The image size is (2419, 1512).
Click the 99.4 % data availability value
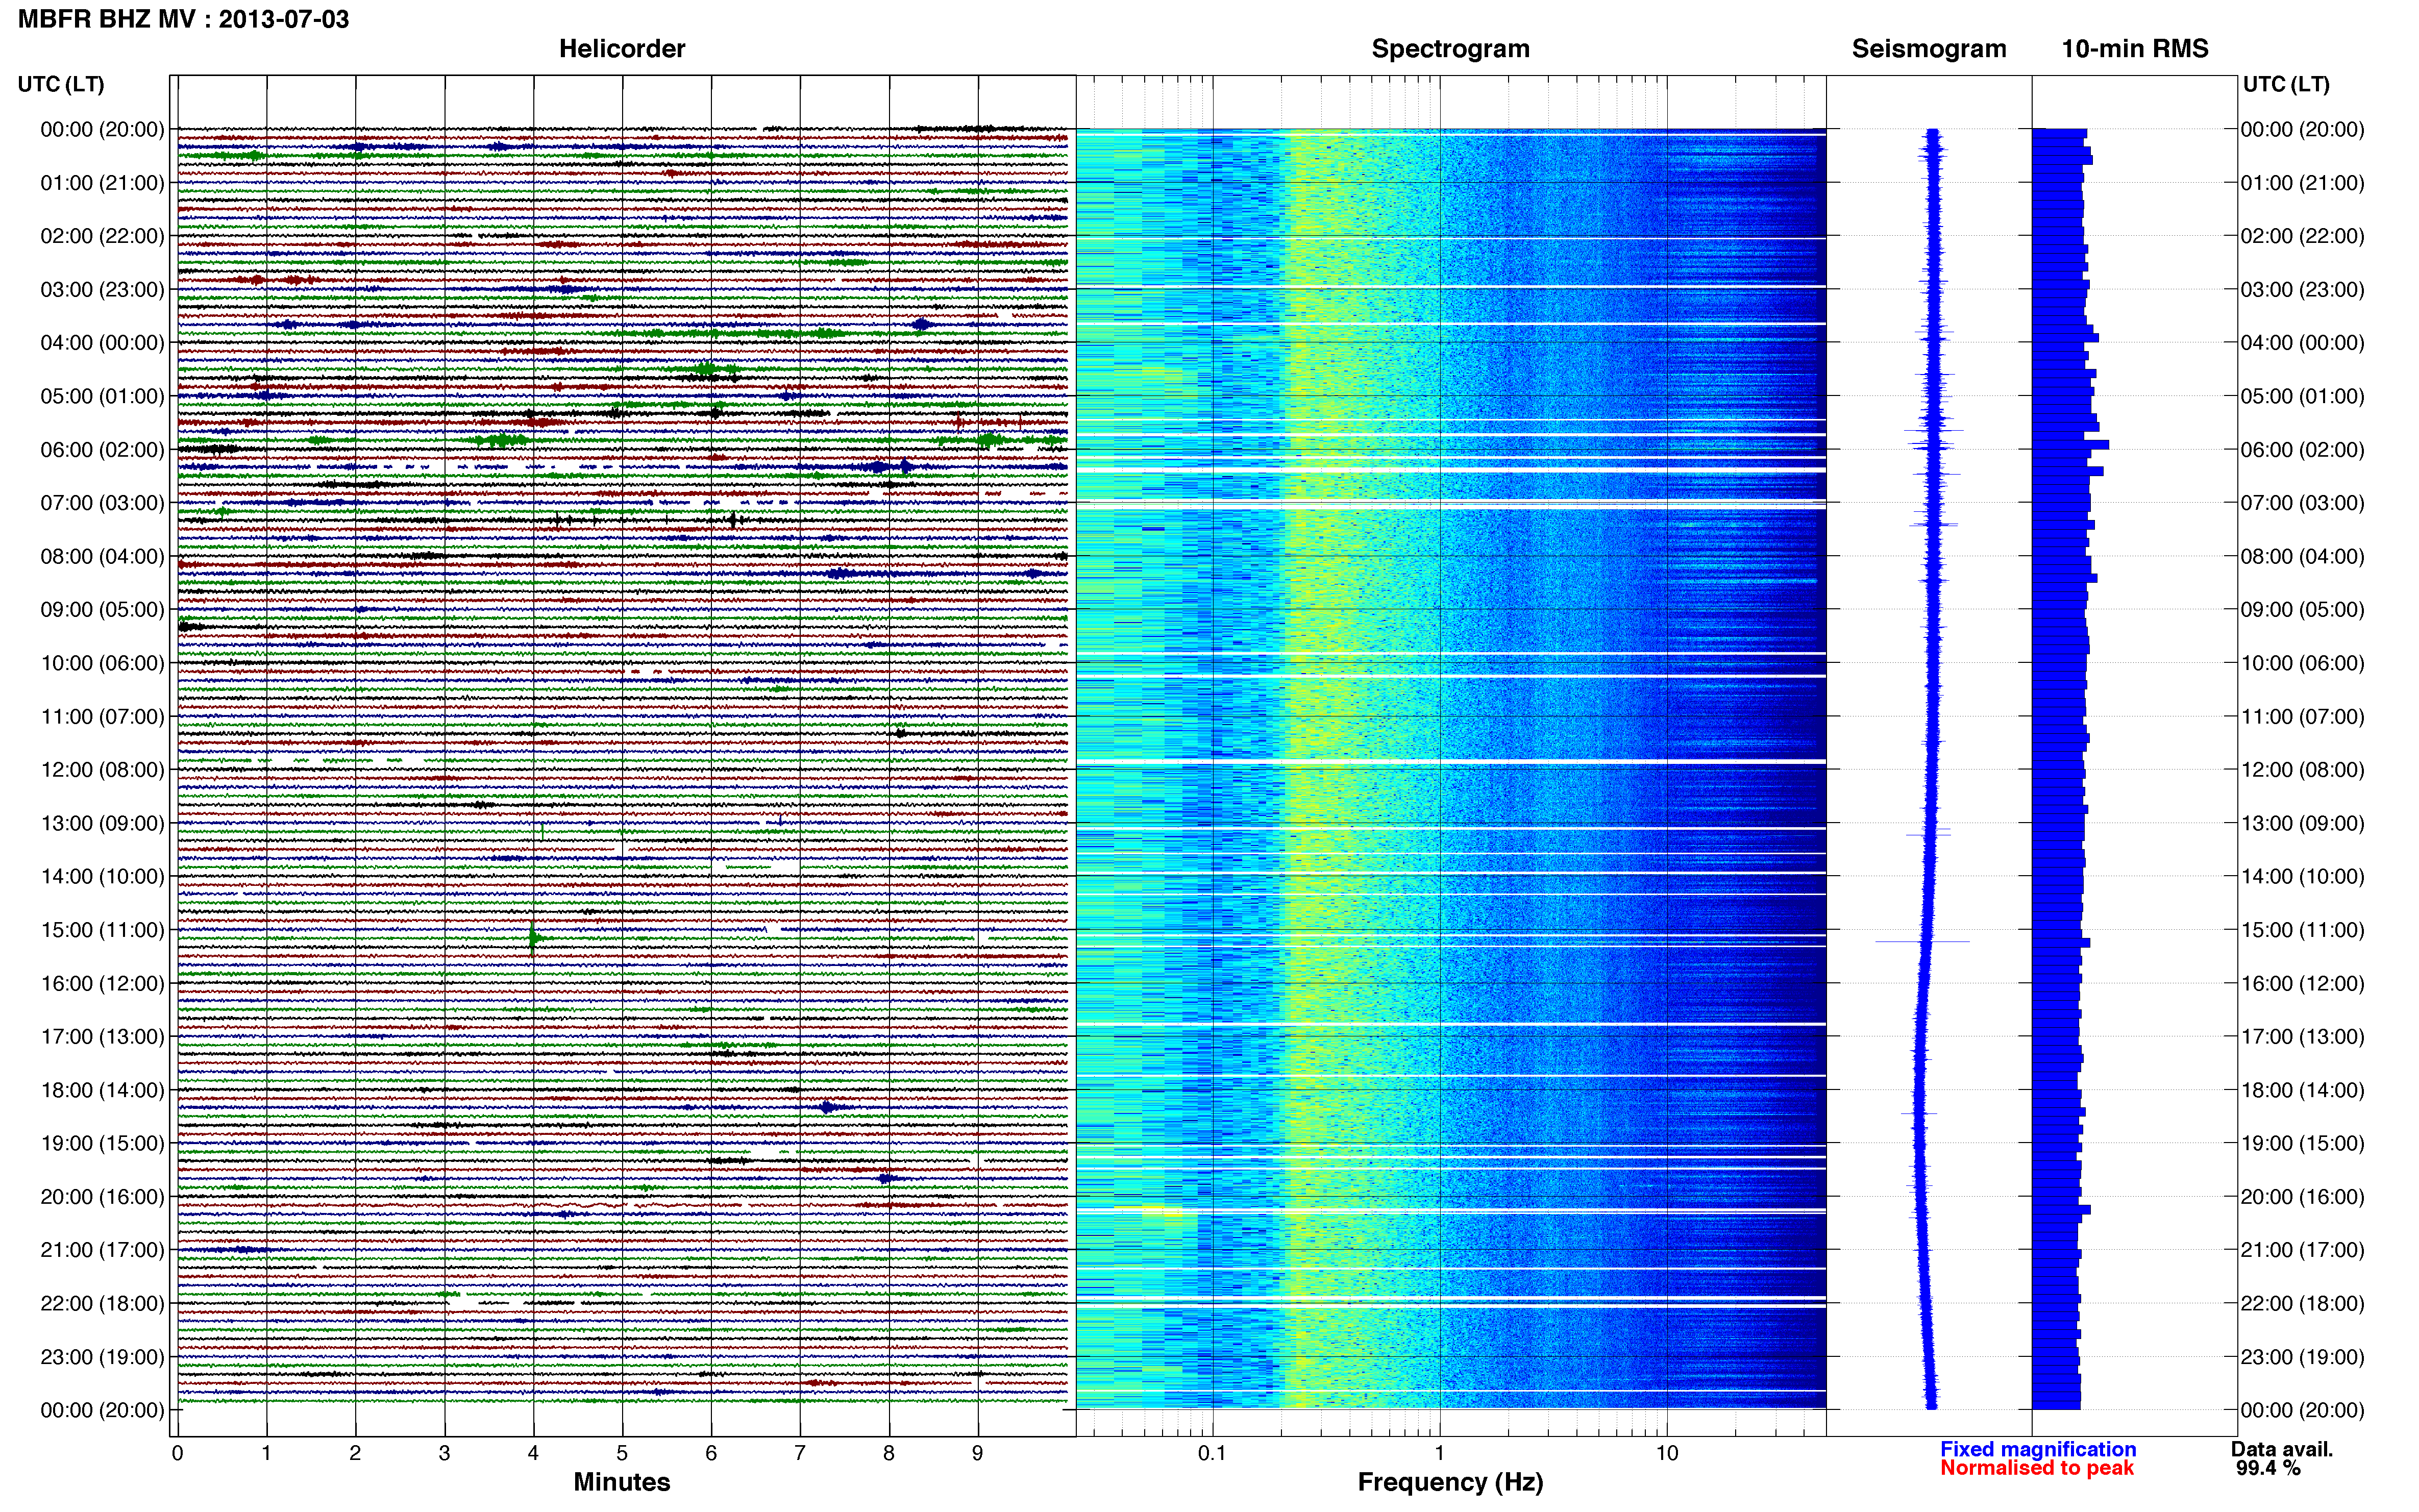pyautogui.click(x=2268, y=1468)
